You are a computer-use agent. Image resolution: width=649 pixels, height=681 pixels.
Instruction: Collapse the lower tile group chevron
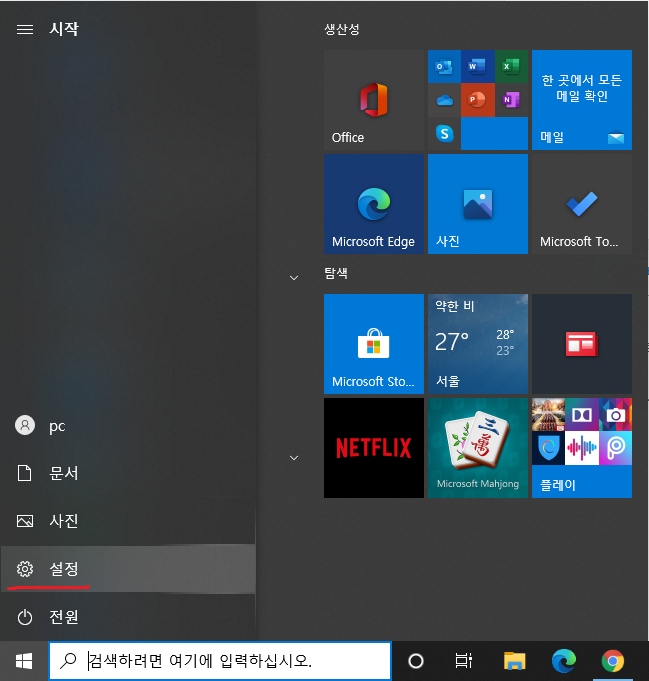point(294,458)
